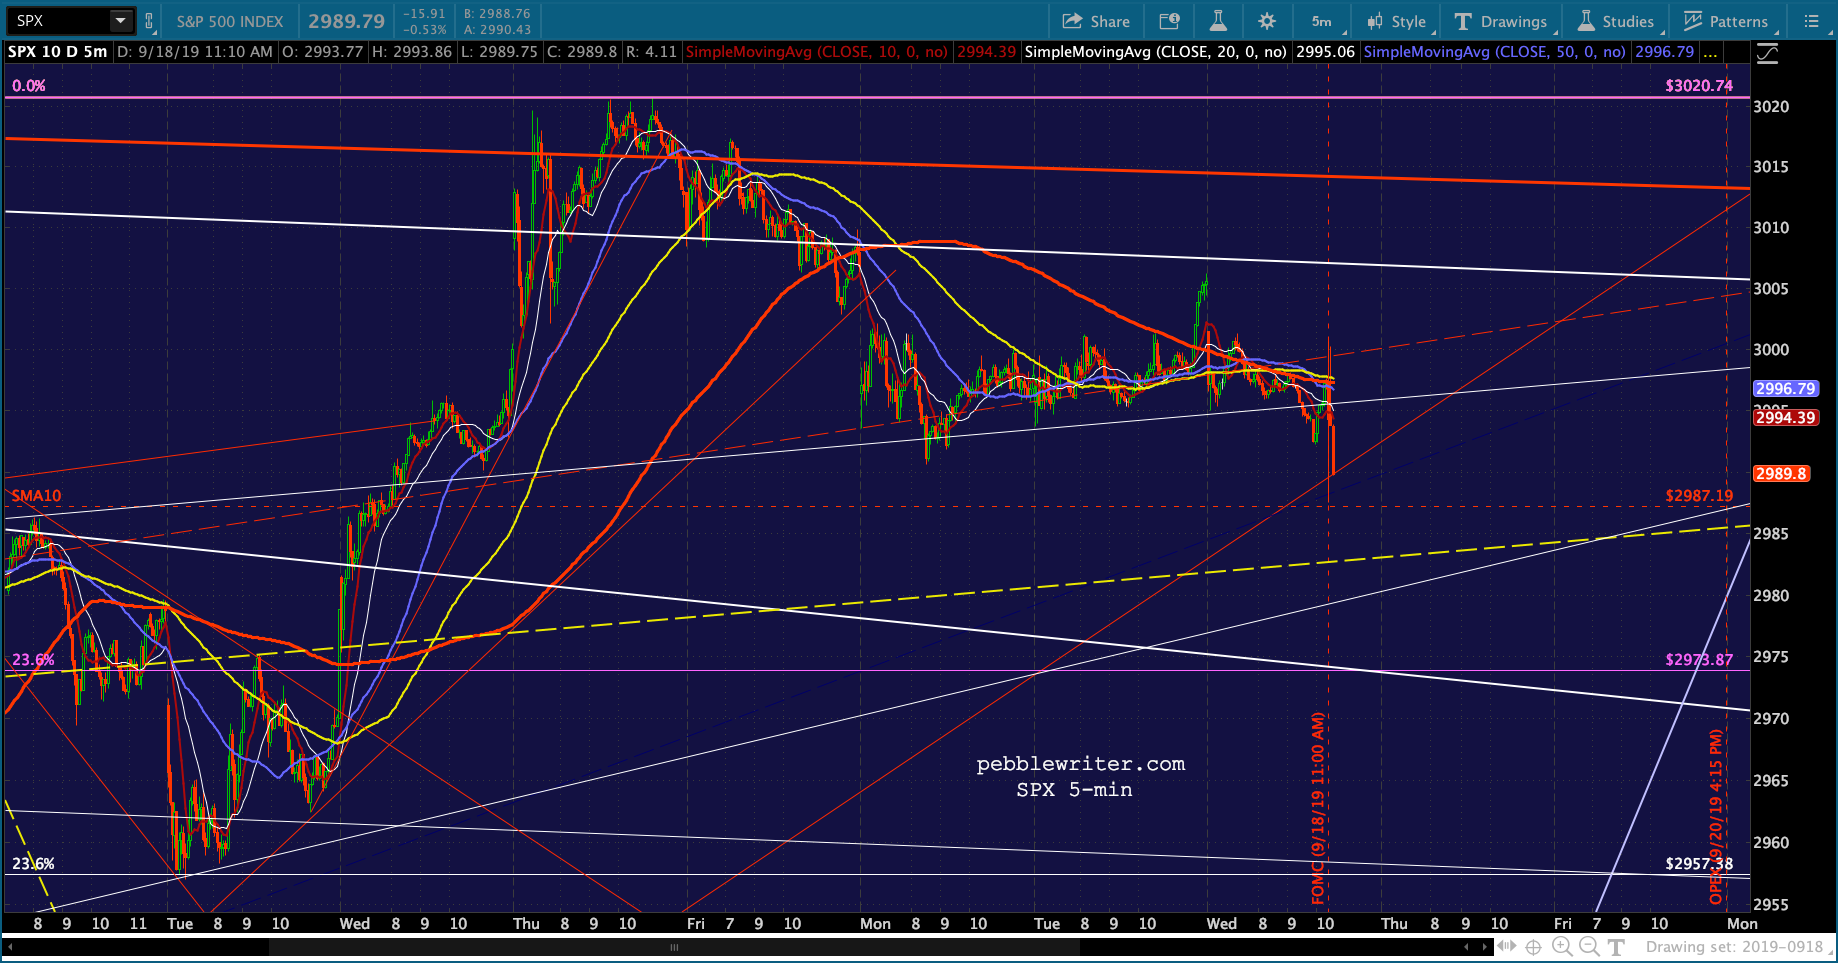Open the Drawings menu
1838x963 pixels.
tap(1501, 21)
